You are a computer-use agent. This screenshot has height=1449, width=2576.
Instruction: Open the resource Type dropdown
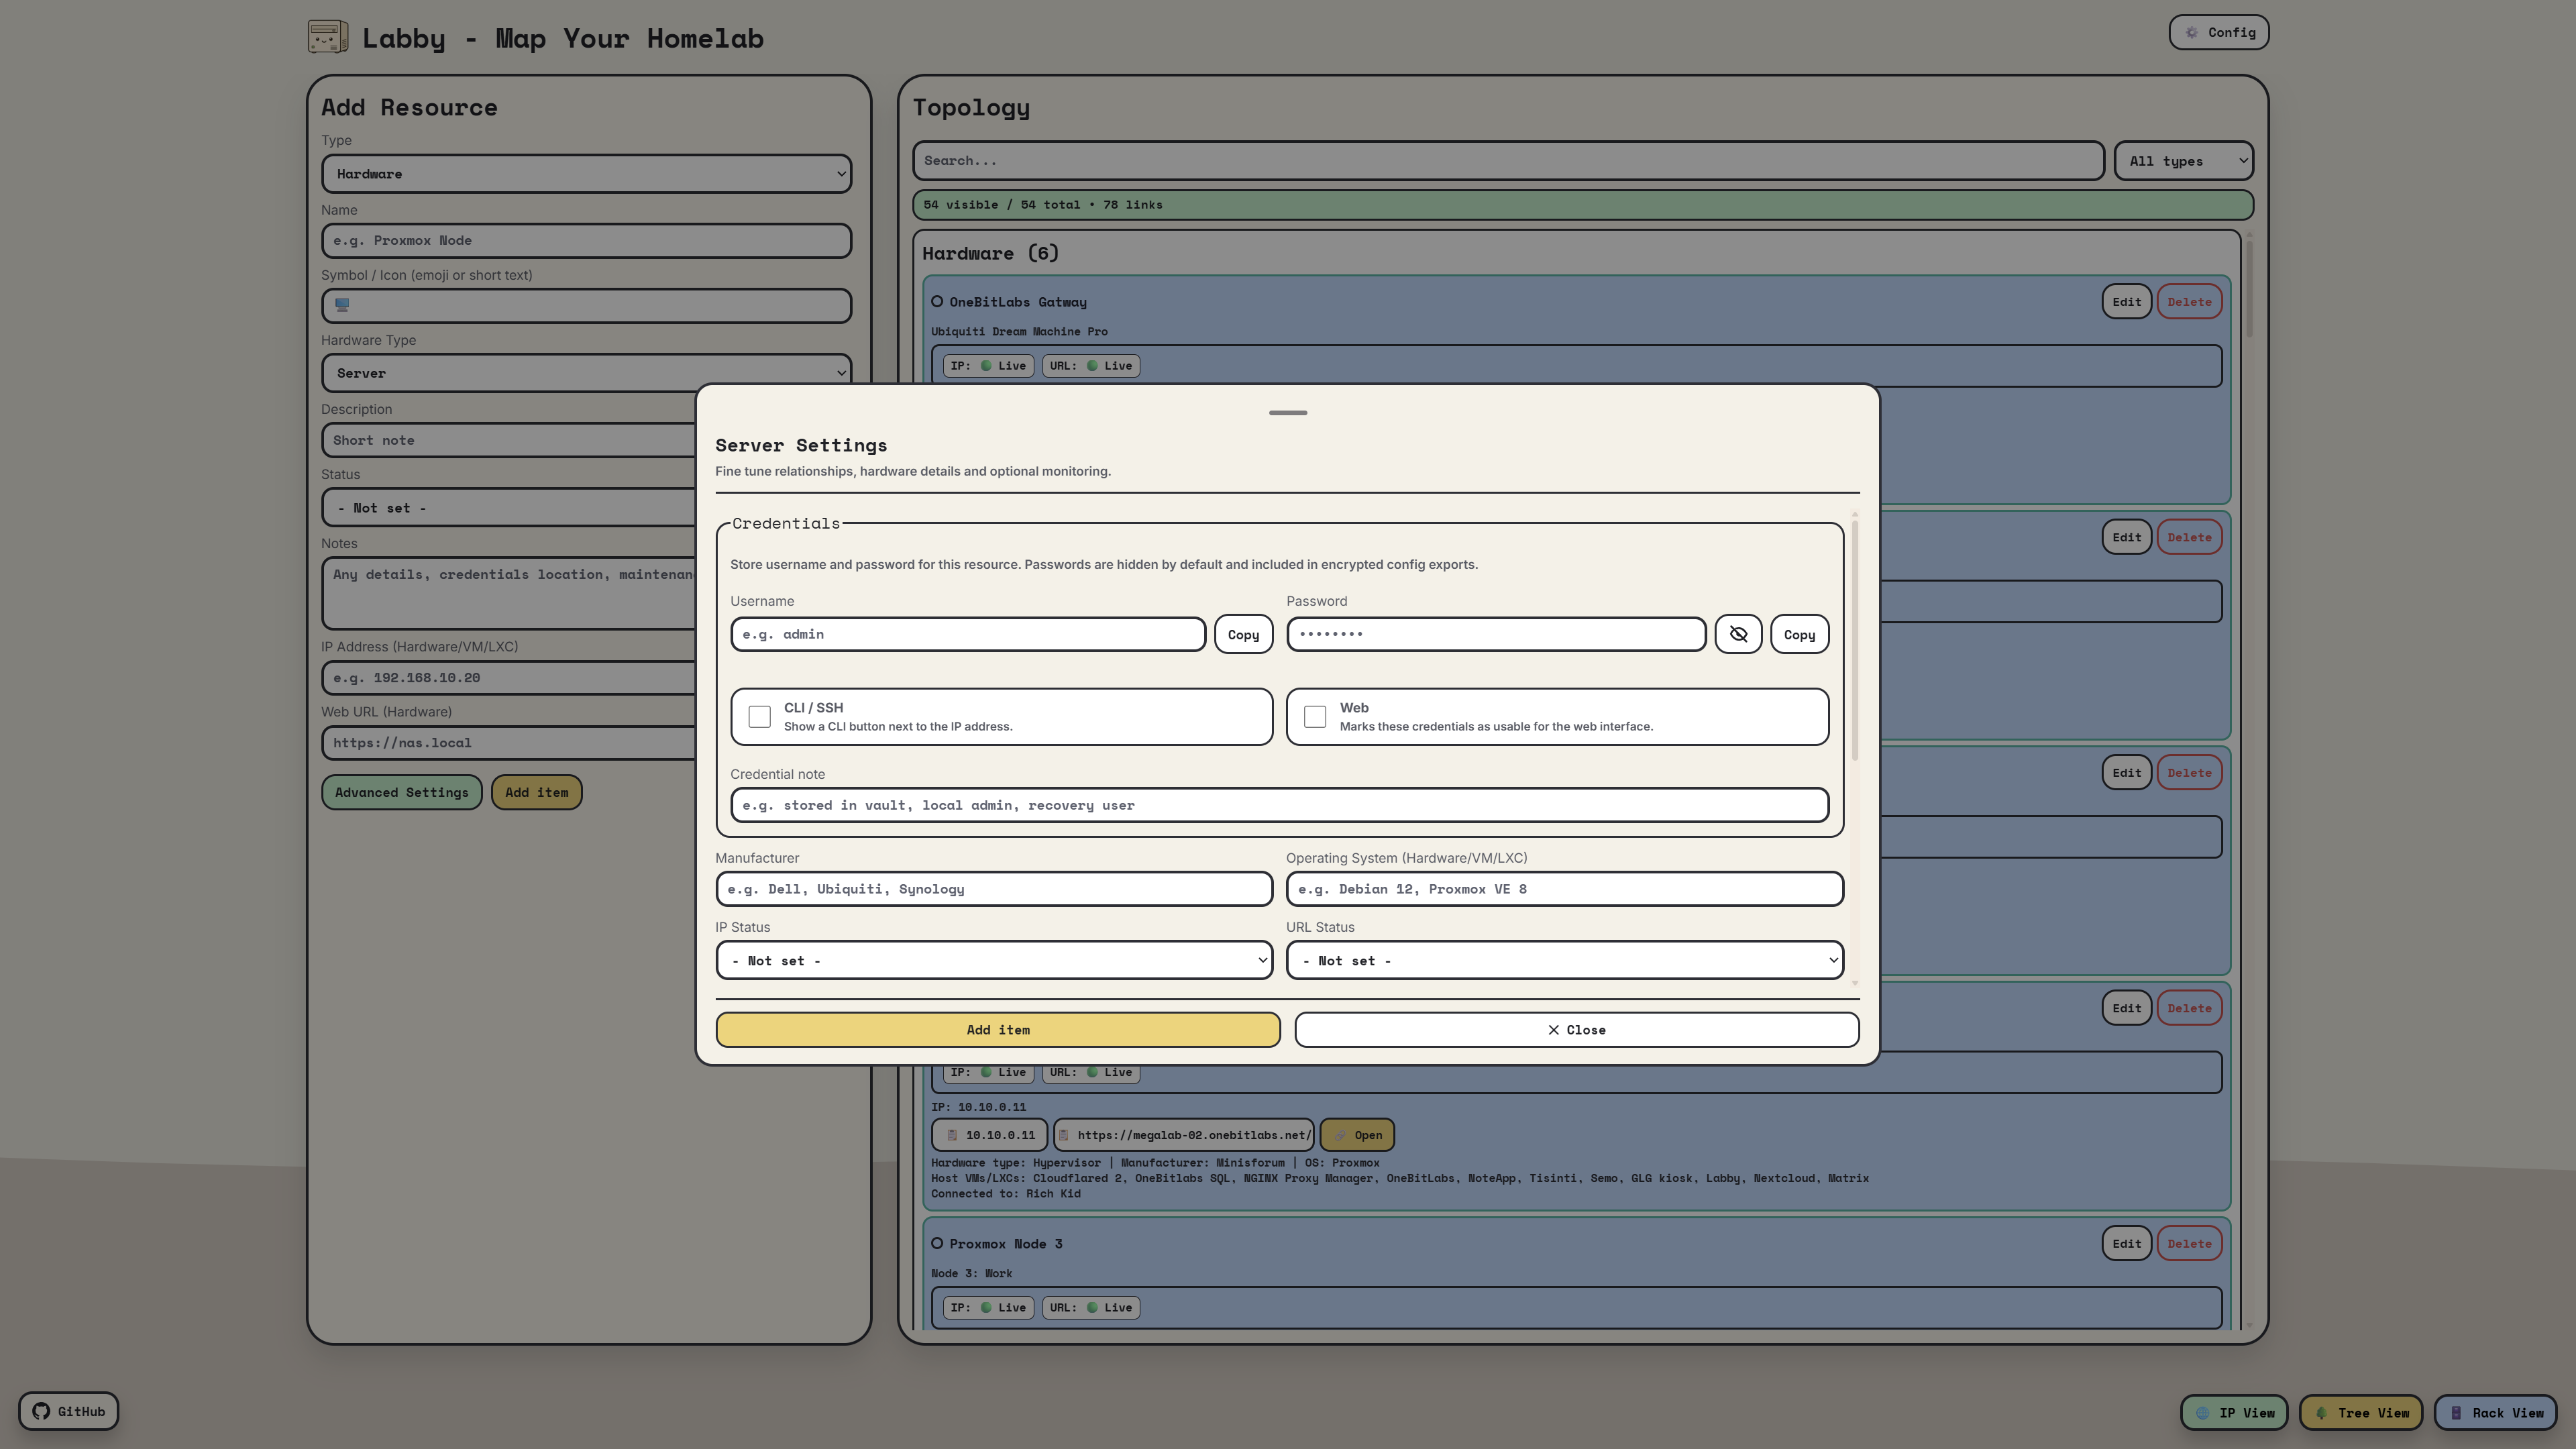586,173
